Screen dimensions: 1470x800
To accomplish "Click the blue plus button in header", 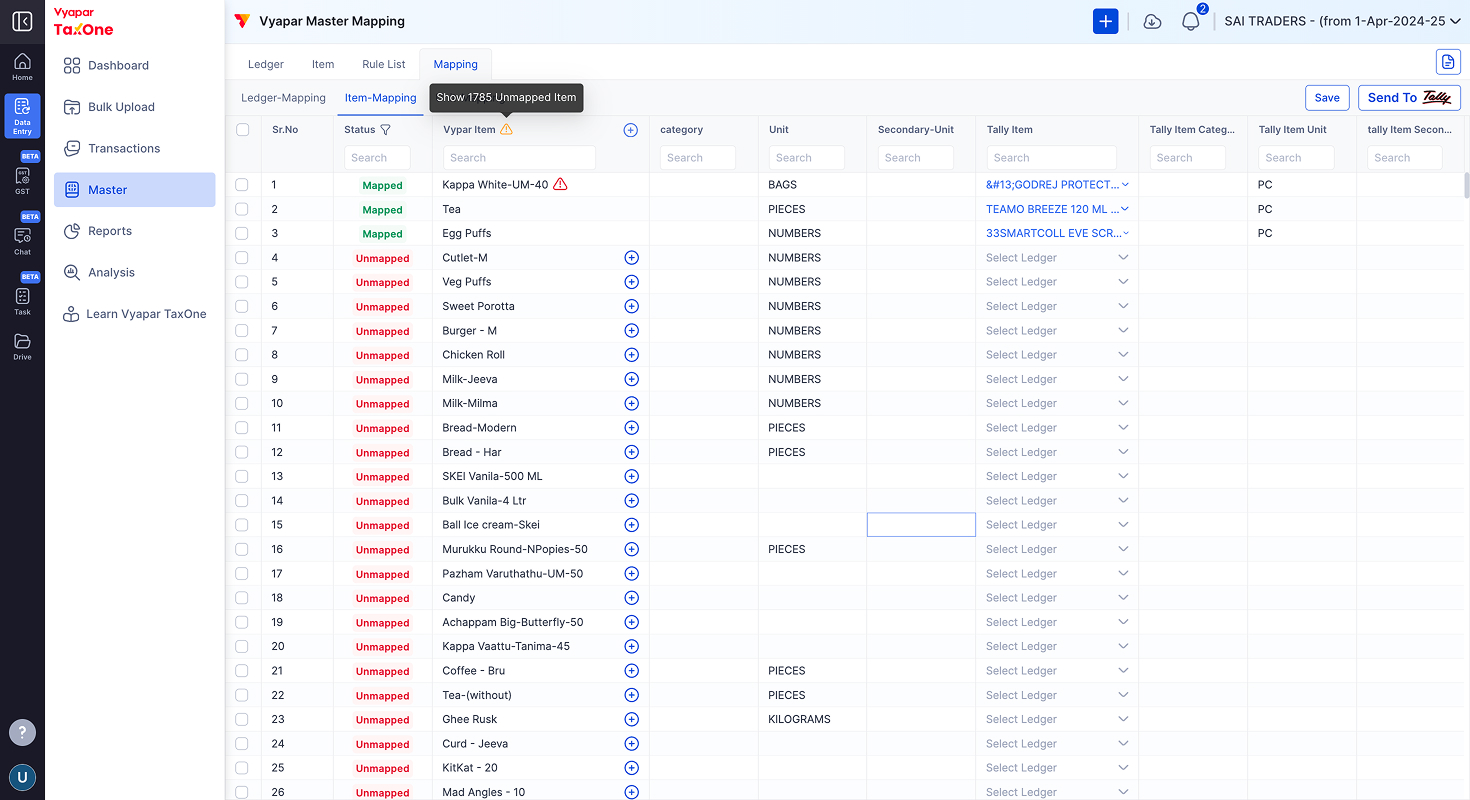I will 1105,21.
